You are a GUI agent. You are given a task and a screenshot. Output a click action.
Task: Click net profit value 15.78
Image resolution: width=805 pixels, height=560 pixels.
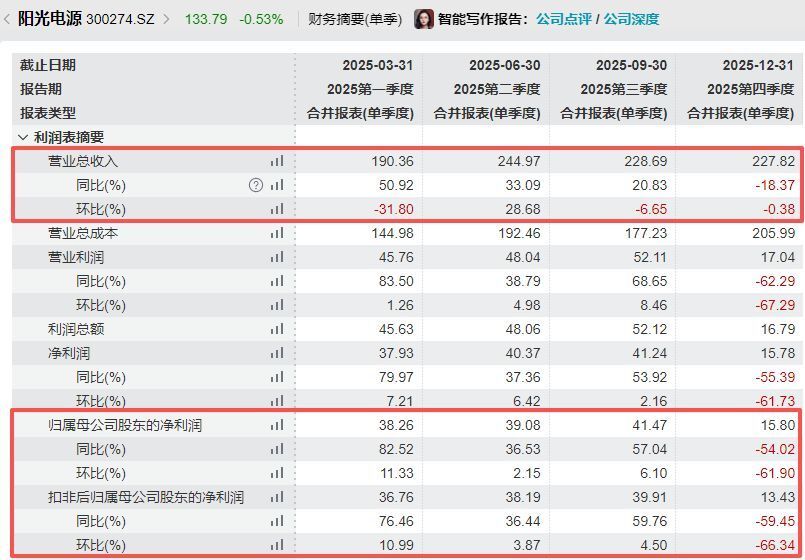tap(777, 353)
